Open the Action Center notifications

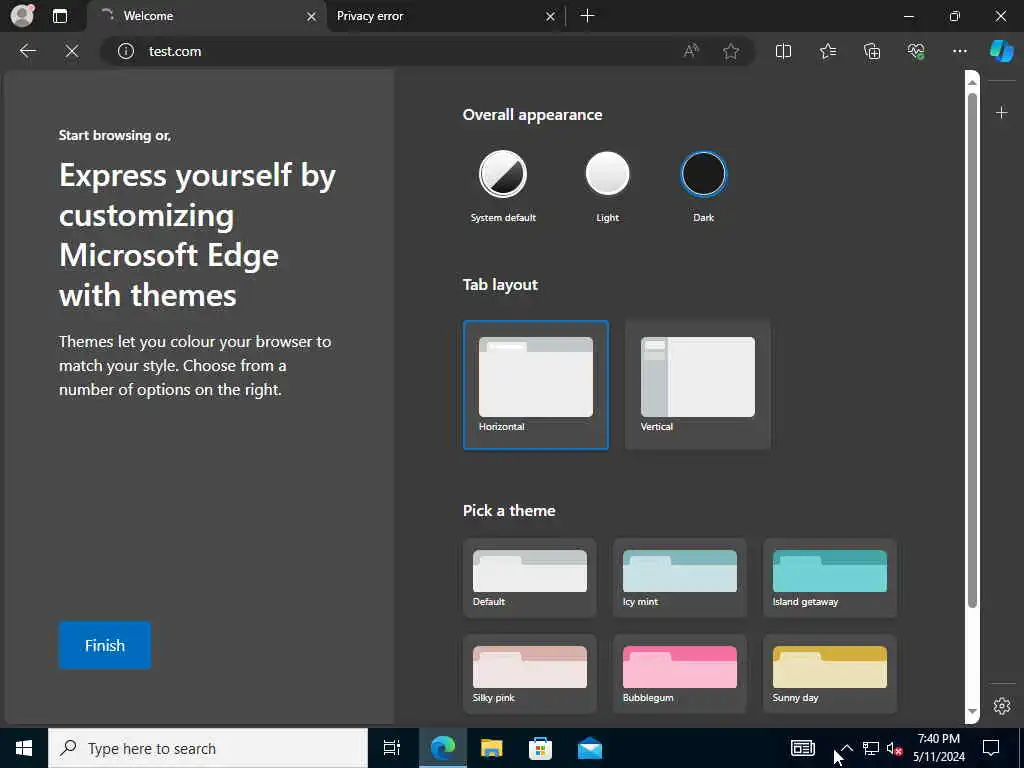[x=991, y=748]
